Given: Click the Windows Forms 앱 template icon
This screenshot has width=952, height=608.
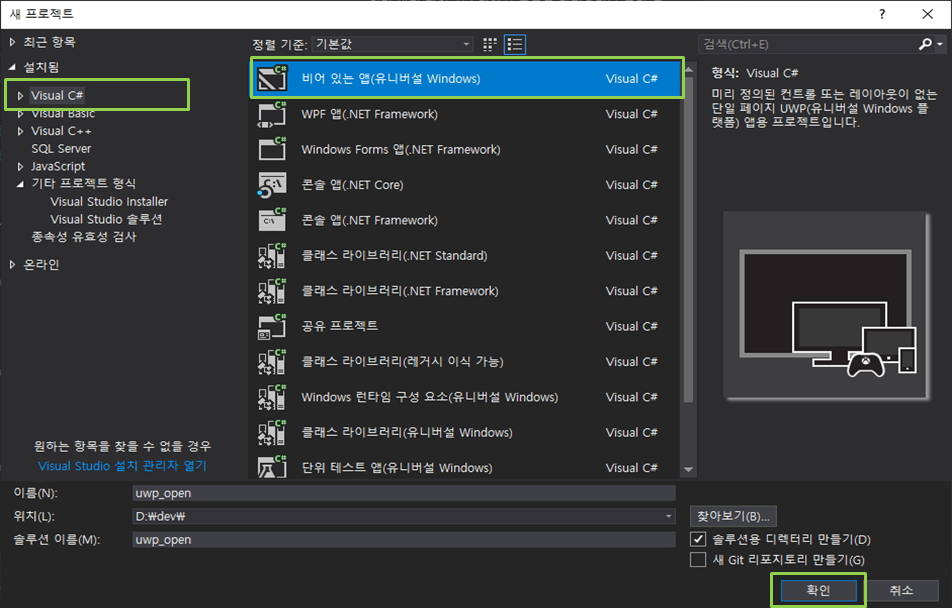Looking at the screenshot, I should click(272, 149).
